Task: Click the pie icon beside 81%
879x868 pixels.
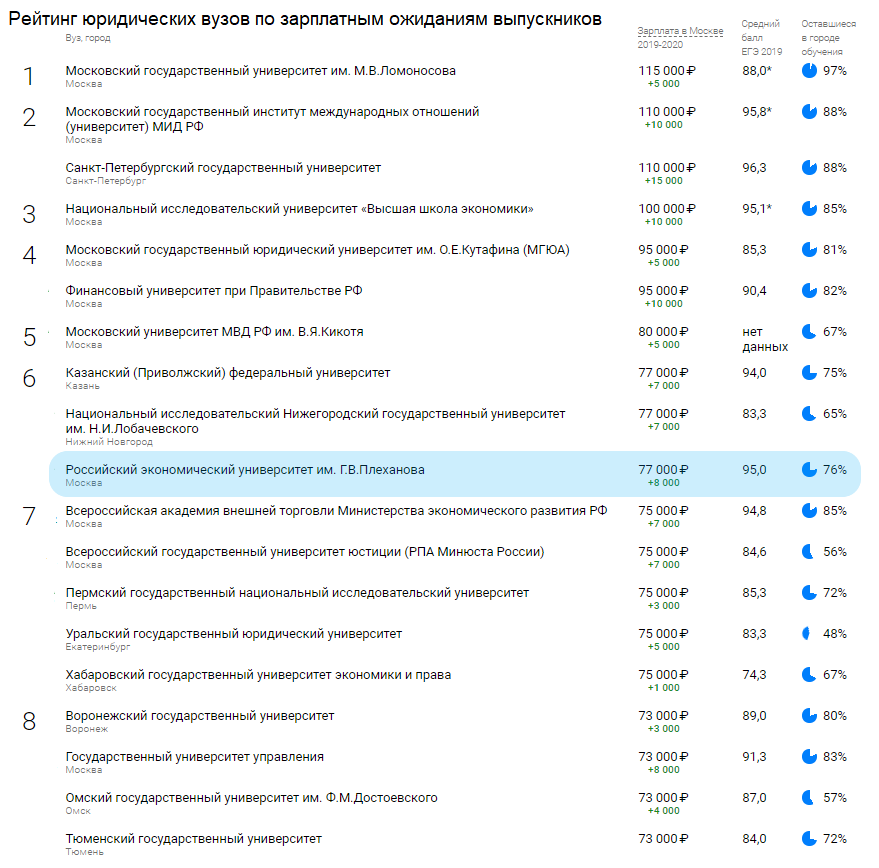Action: click(x=809, y=250)
